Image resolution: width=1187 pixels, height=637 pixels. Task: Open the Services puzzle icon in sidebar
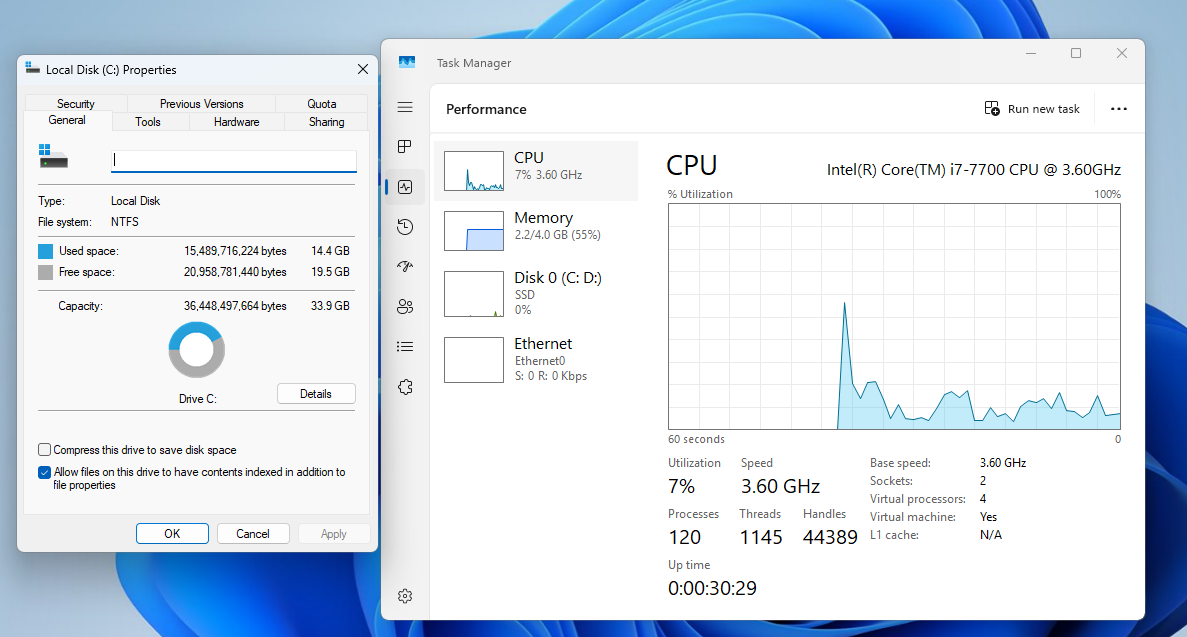[405, 387]
